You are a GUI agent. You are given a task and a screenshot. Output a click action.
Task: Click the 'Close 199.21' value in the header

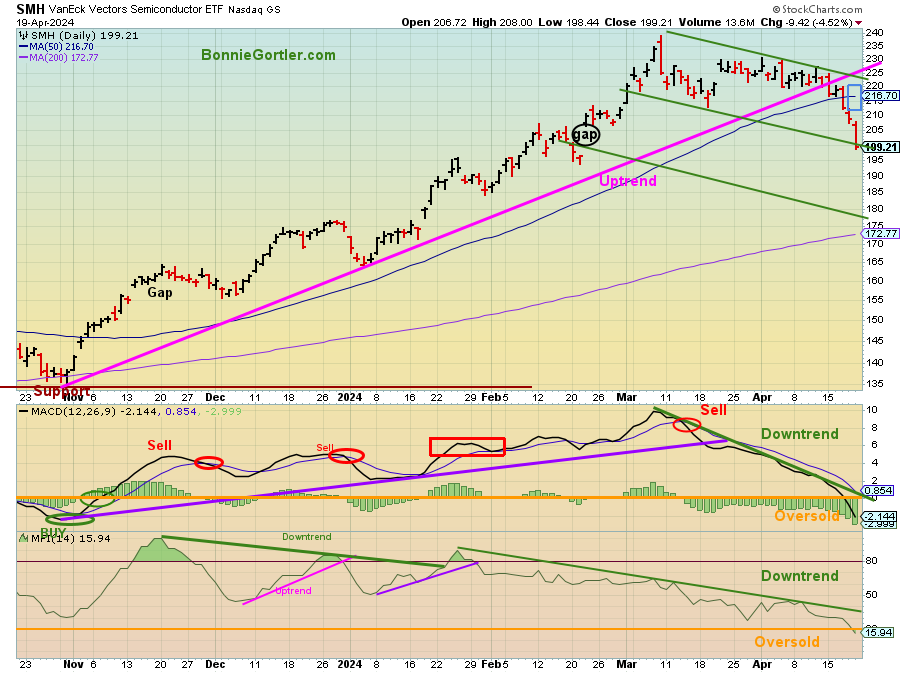[x=638, y=22]
